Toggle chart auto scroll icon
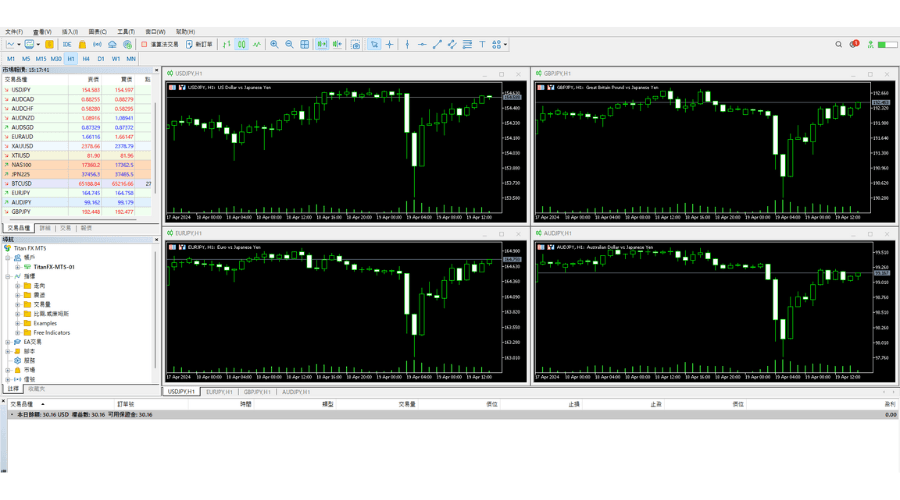This screenshot has height=500, width=900. tap(322, 44)
